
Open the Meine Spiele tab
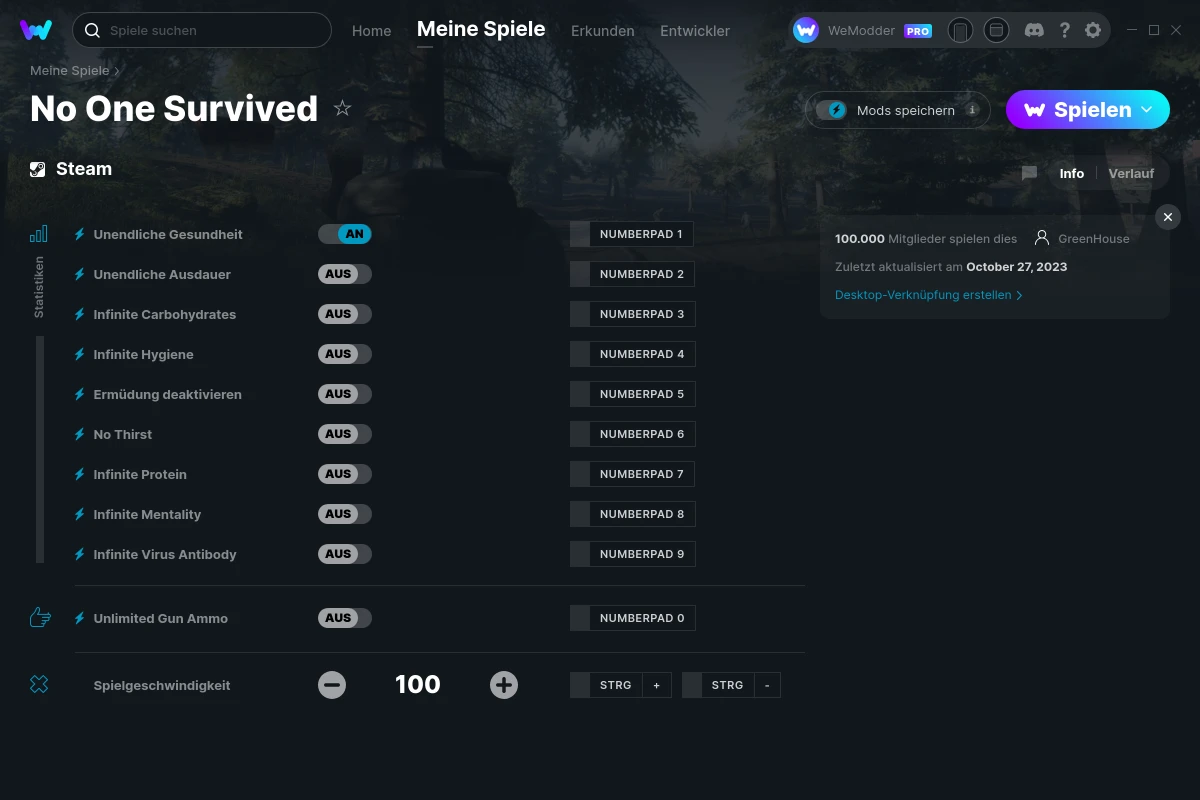pos(481,29)
